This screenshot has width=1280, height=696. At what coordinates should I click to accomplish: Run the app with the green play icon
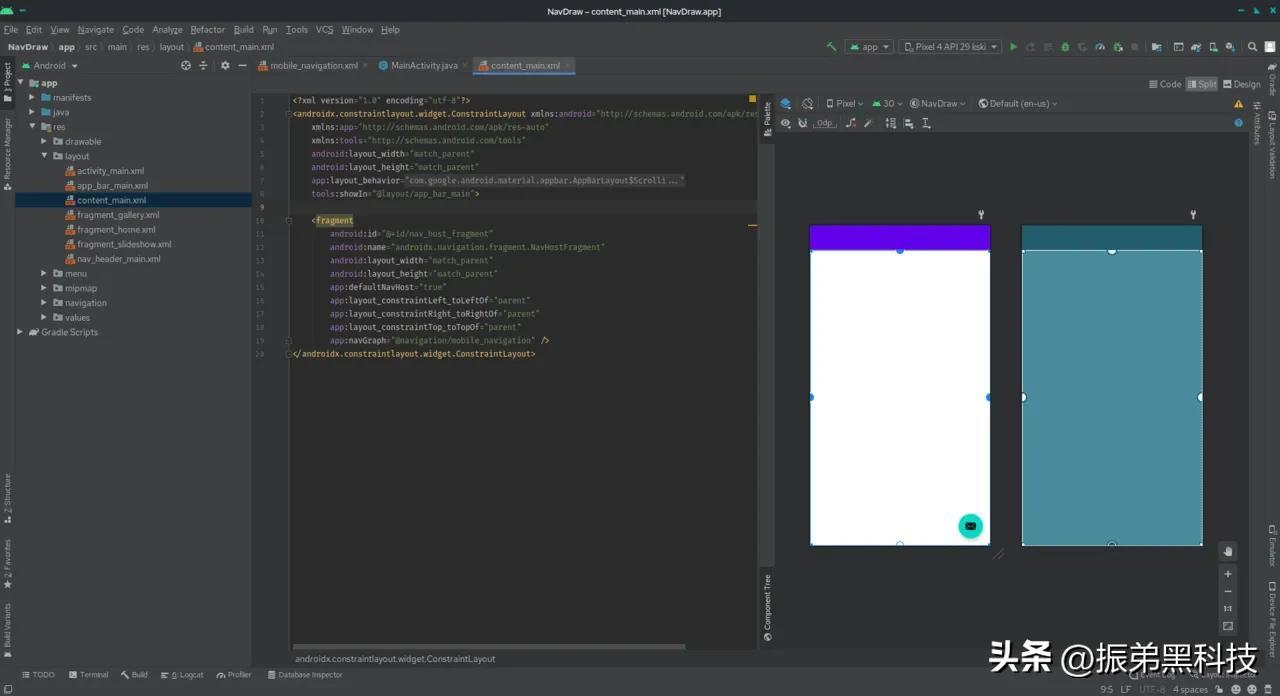coord(1013,46)
